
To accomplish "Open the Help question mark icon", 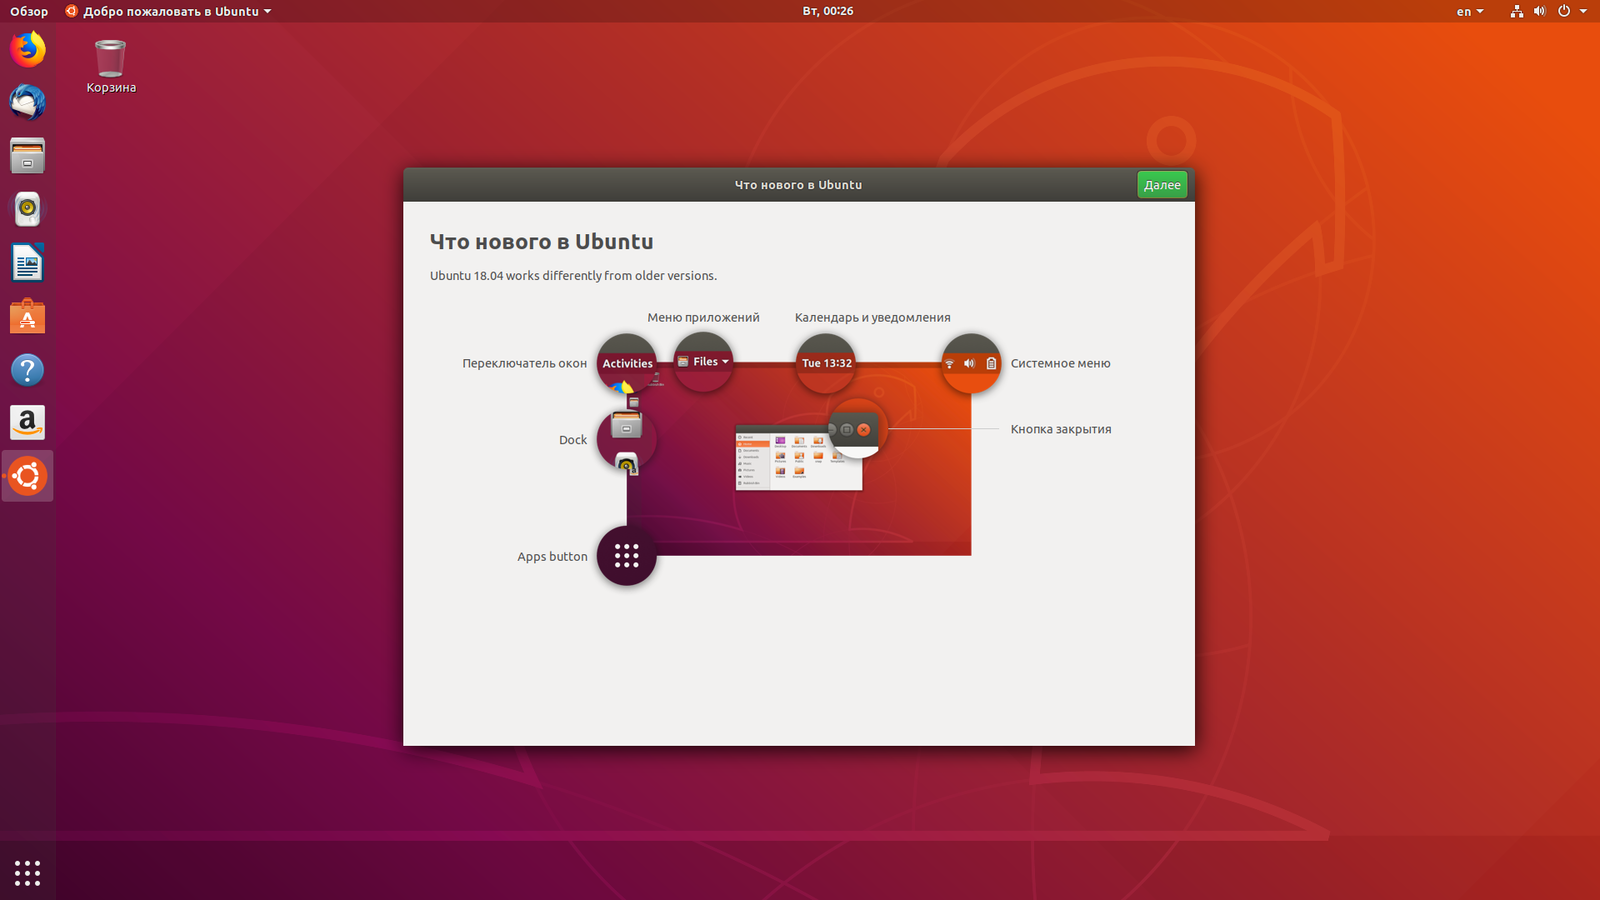I will (28, 370).
